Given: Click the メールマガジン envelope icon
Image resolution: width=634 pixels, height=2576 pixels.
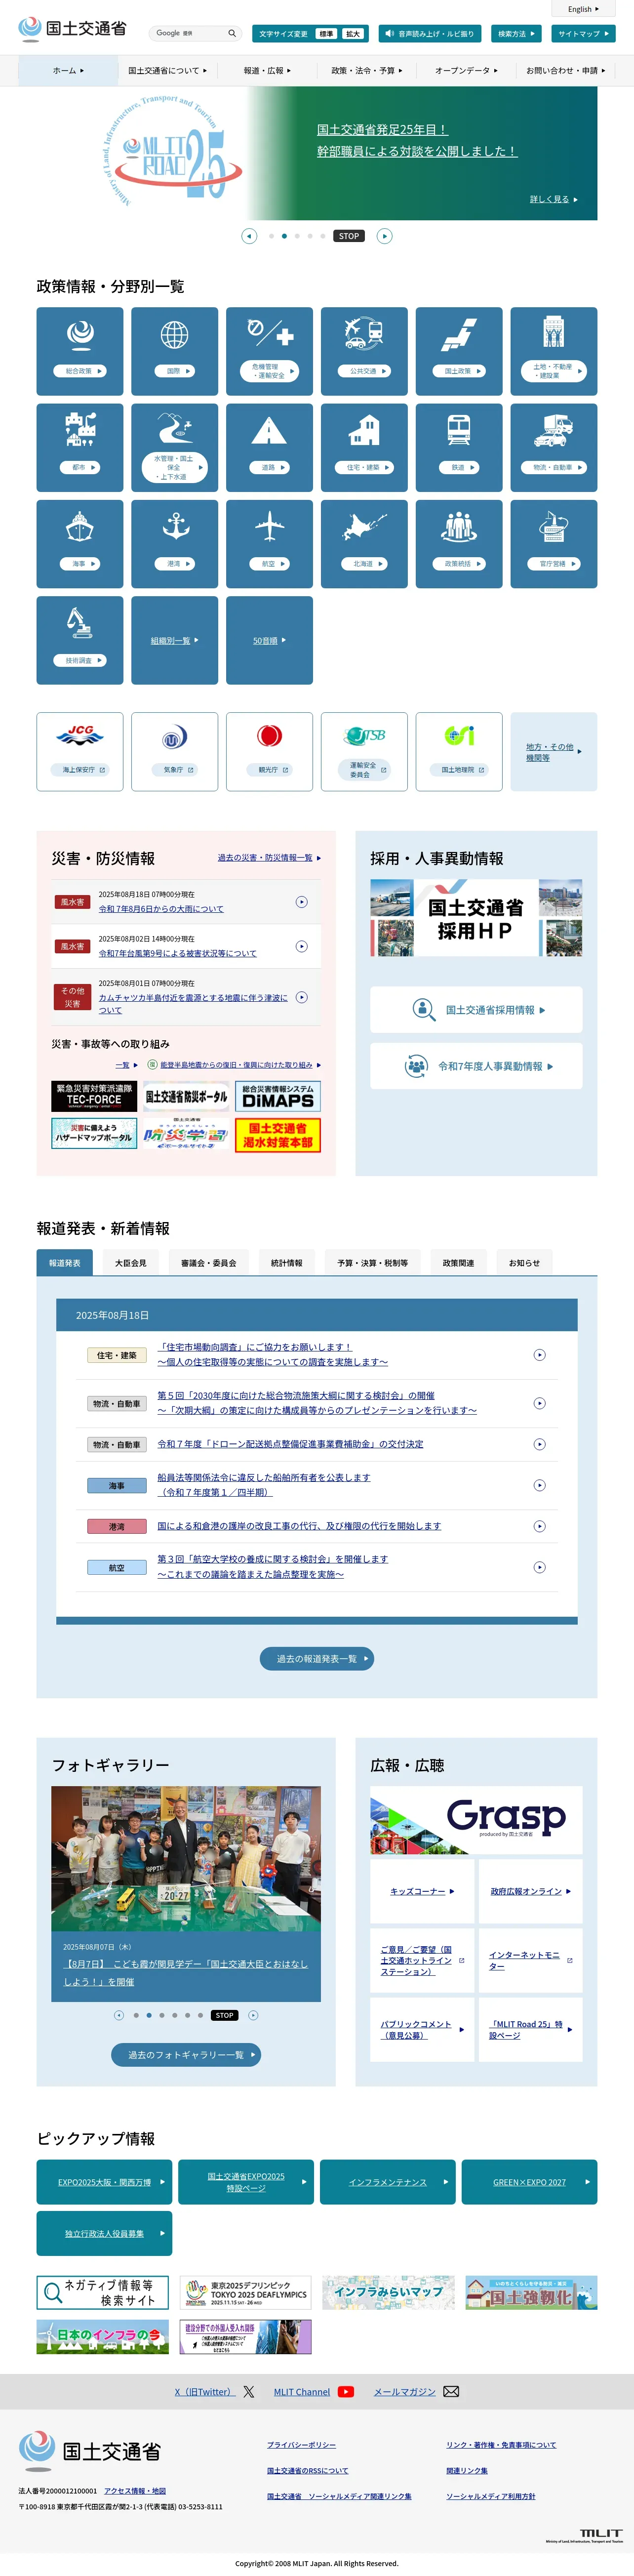Looking at the screenshot, I should click(451, 2392).
